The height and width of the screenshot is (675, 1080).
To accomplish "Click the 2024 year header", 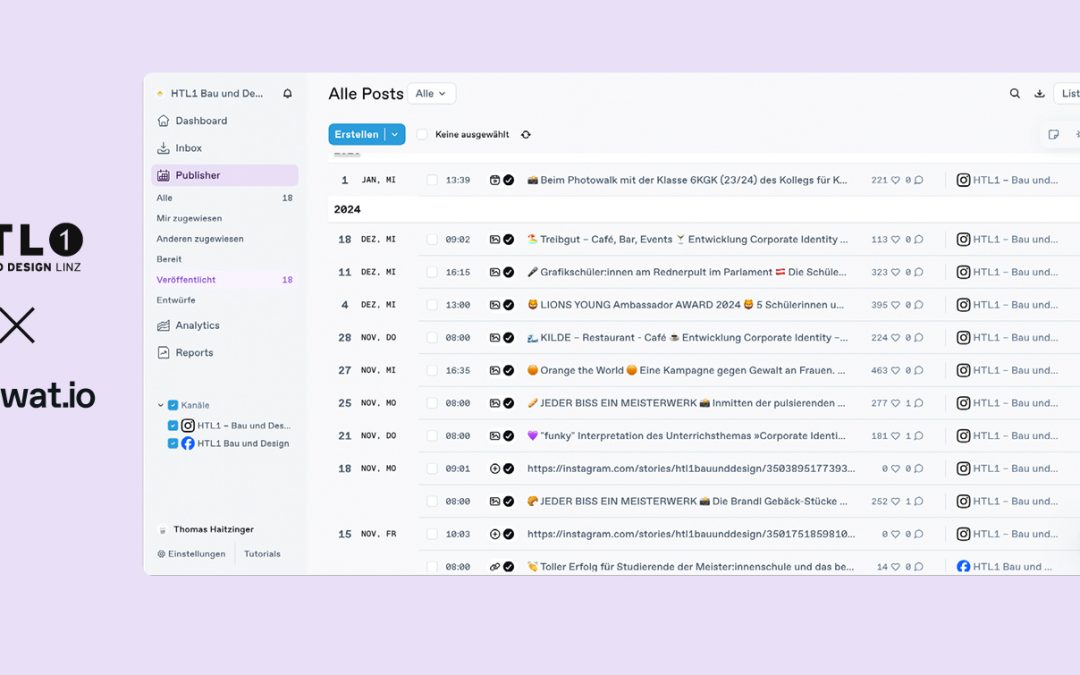I will (347, 209).
